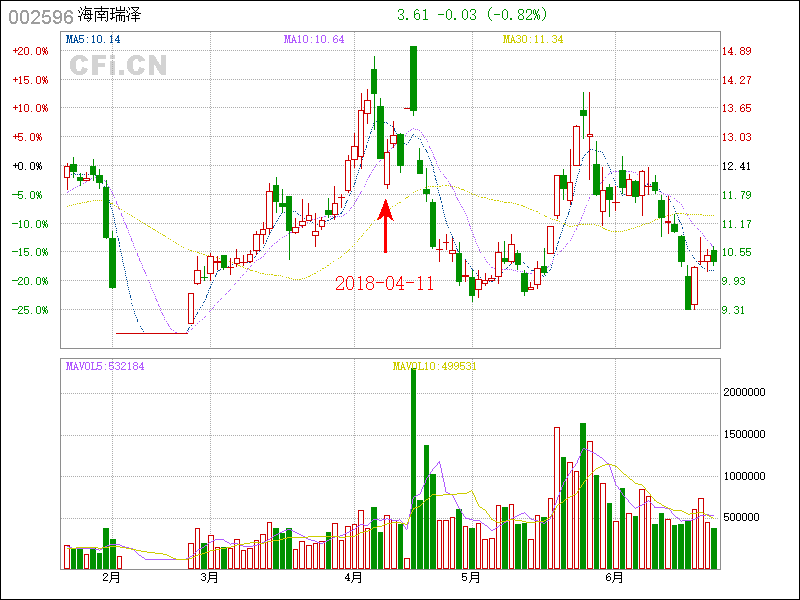This screenshot has height=600, width=800.
Task: Click the MA5:10.14 legend label
Action: click(93, 40)
